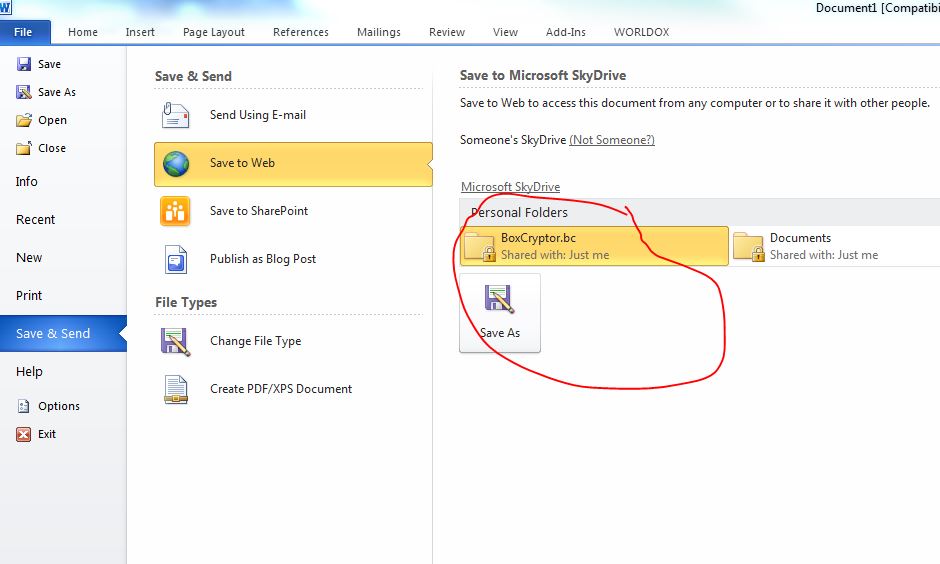940x564 pixels.
Task: Click the red Exit icon
Action: click(x=23, y=435)
